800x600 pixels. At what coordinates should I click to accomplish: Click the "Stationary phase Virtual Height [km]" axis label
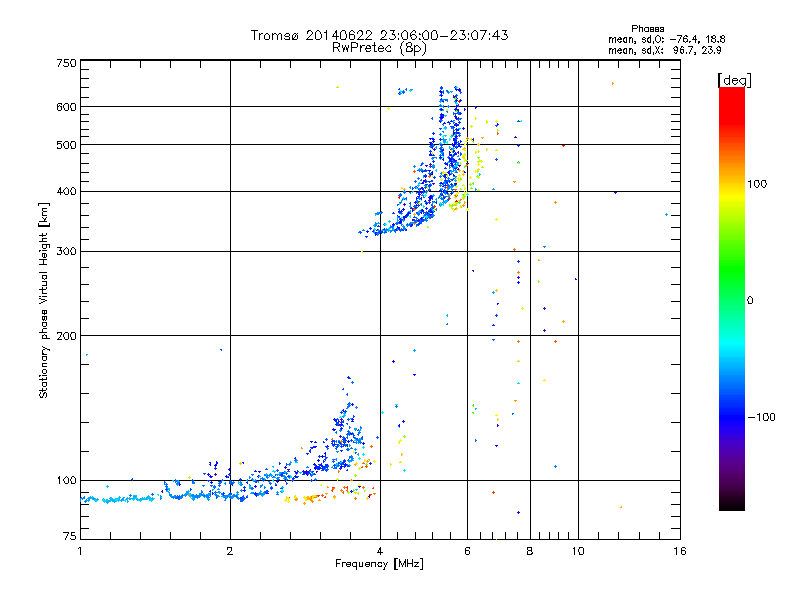pos(43,300)
